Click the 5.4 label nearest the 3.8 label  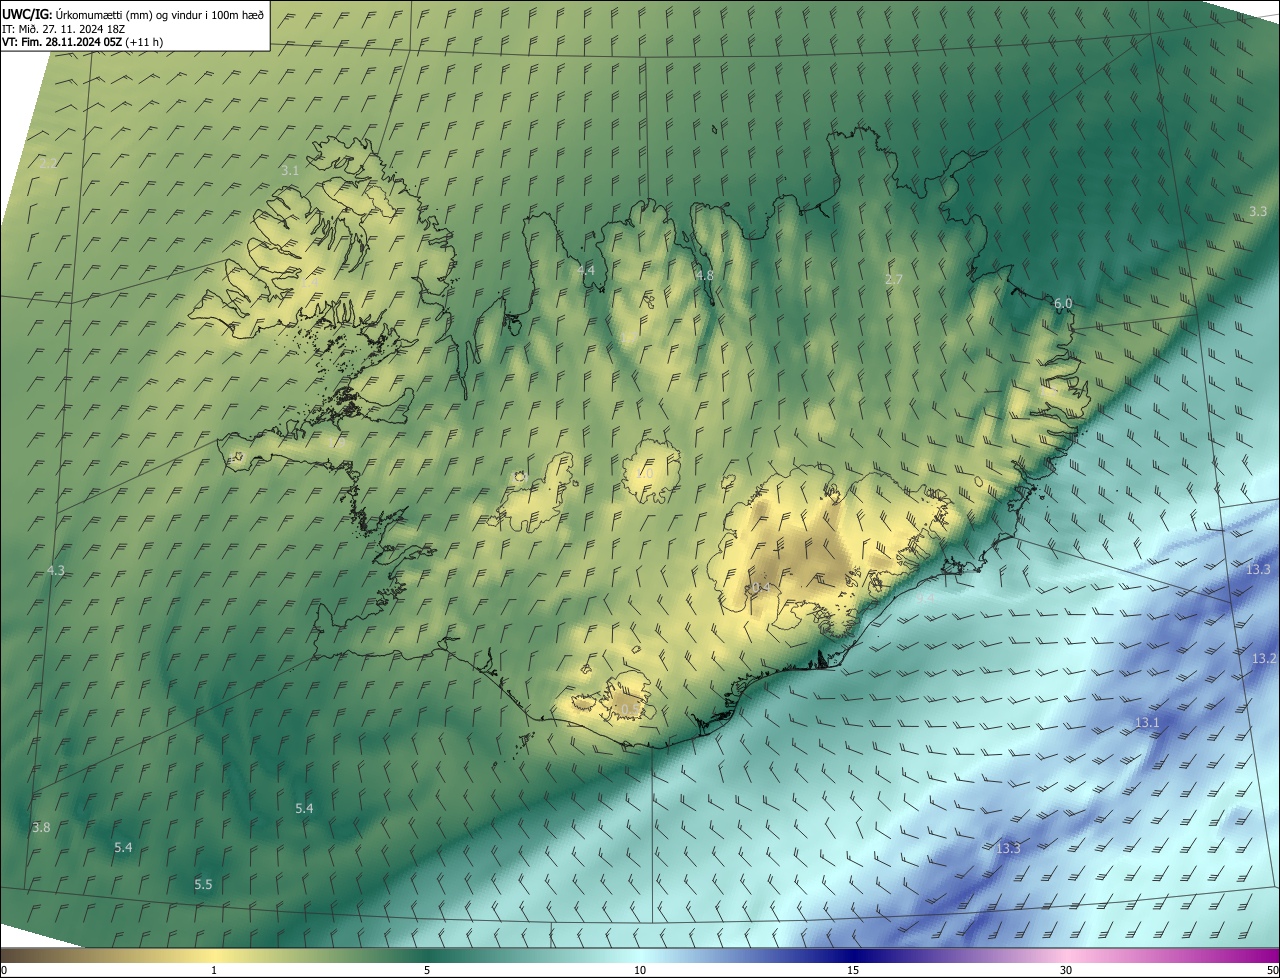[123, 847]
